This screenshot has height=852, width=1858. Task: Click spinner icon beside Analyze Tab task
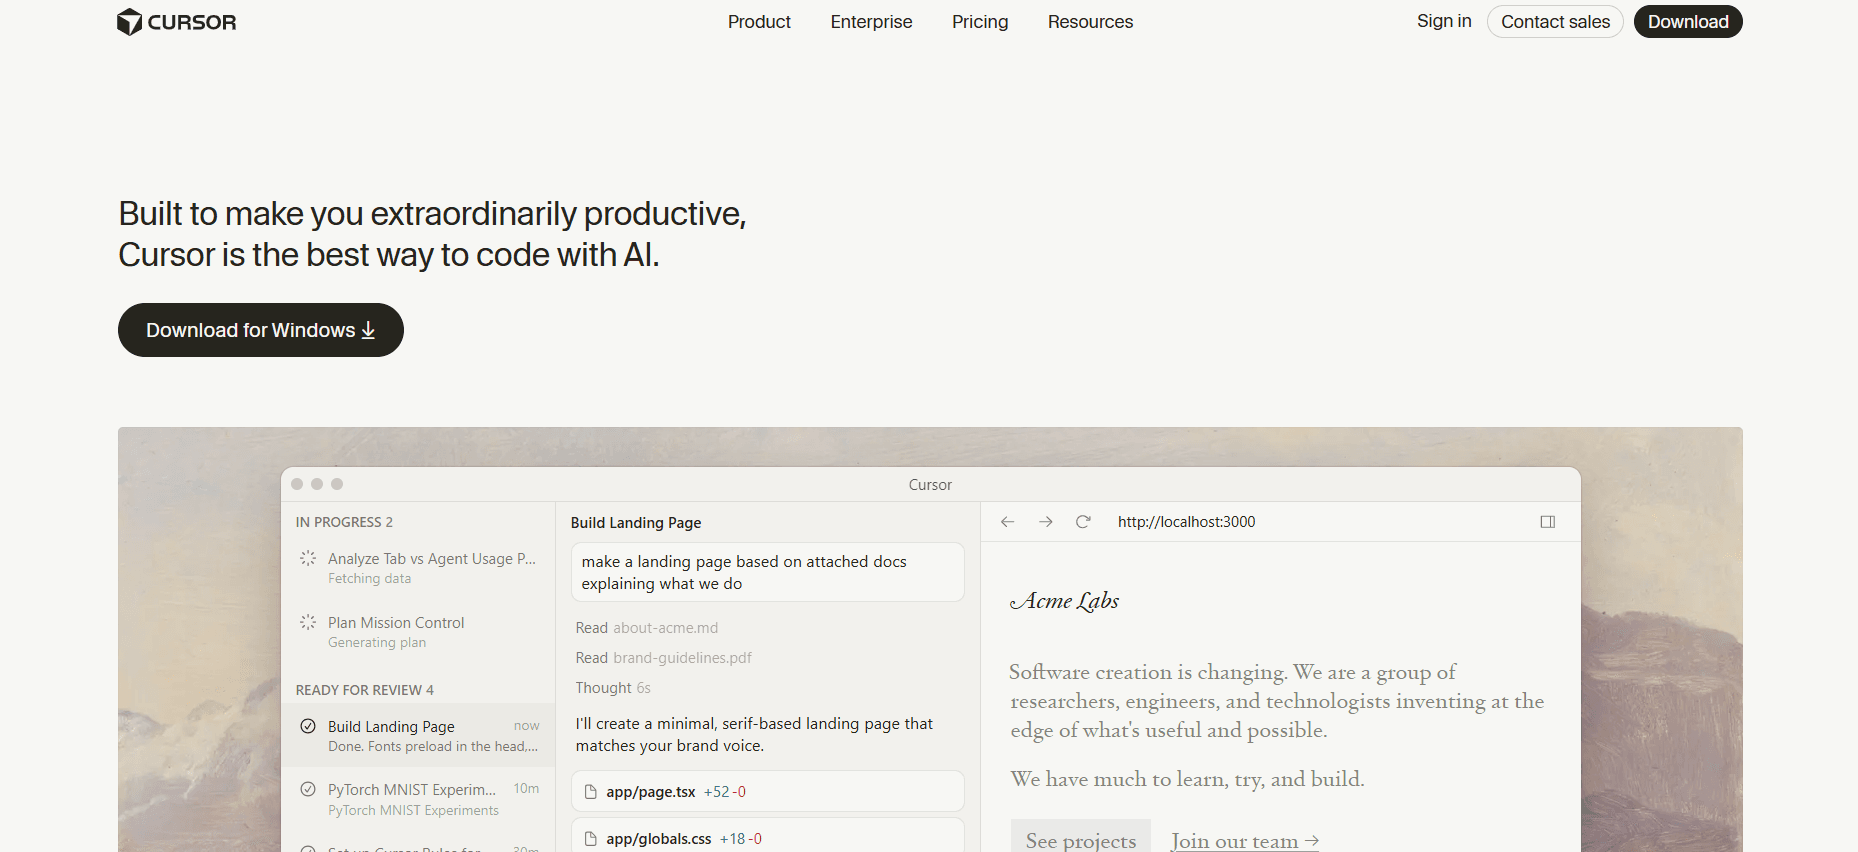[308, 558]
